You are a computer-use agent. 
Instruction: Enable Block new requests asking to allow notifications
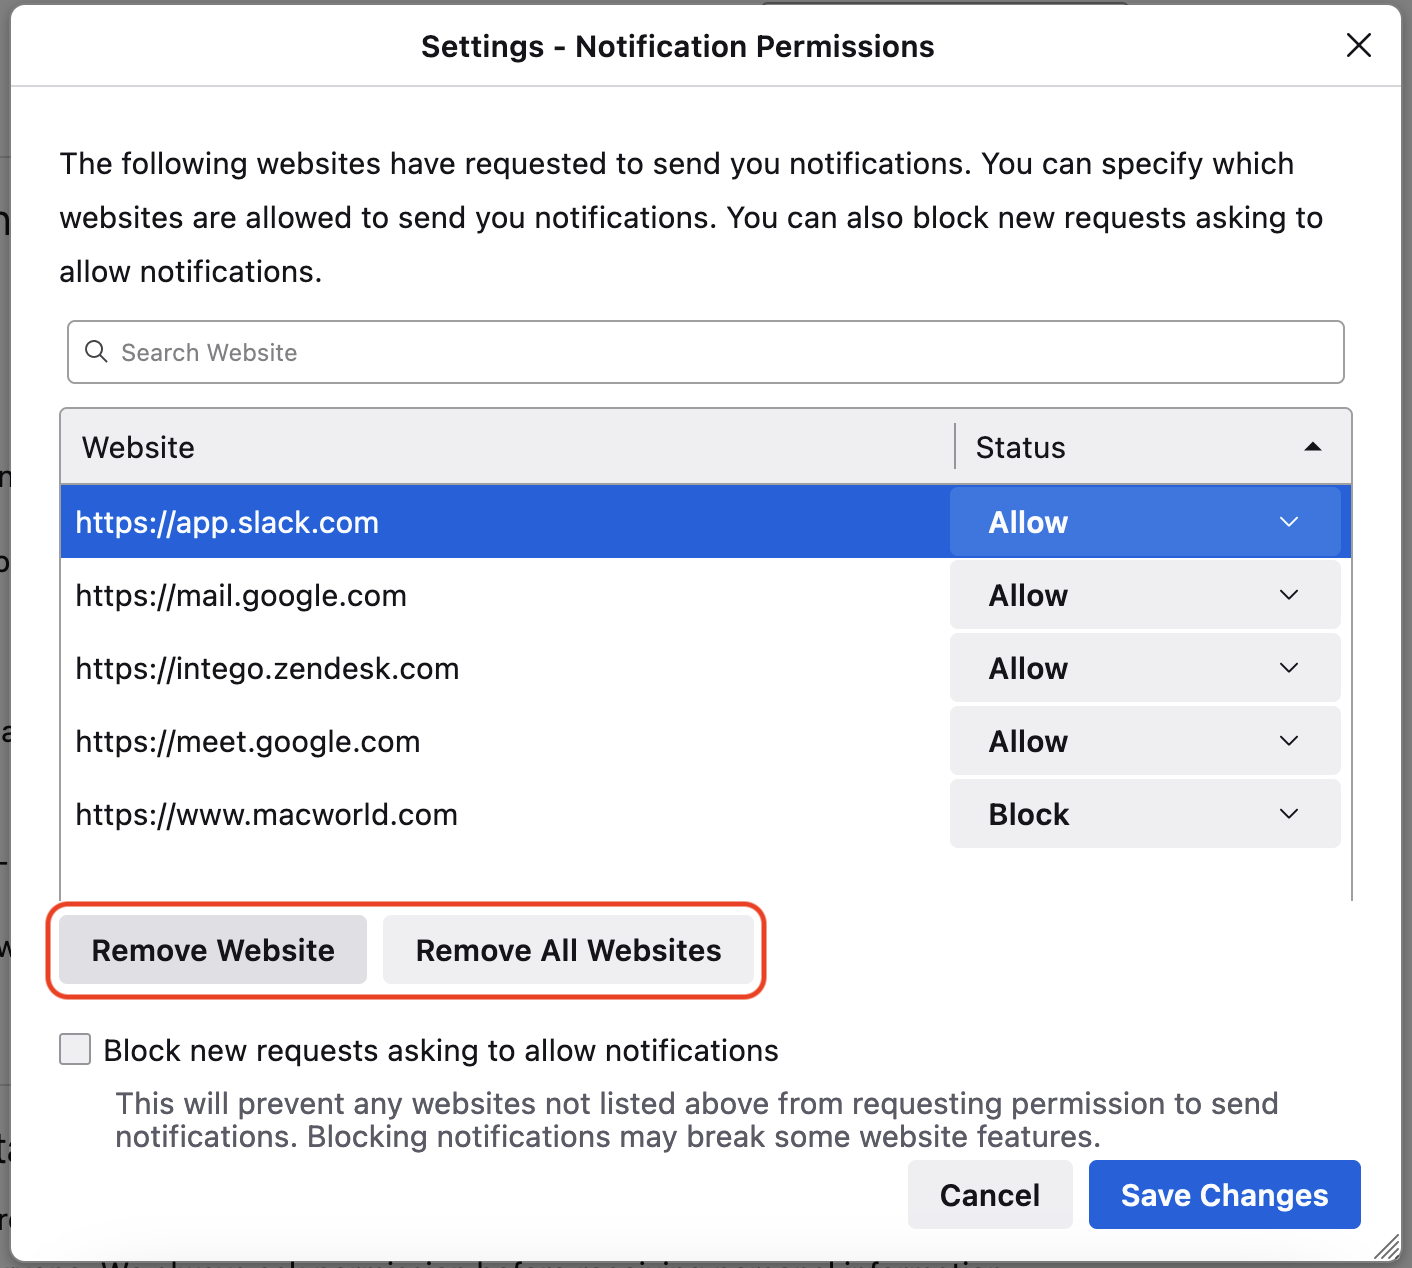point(75,1050)
